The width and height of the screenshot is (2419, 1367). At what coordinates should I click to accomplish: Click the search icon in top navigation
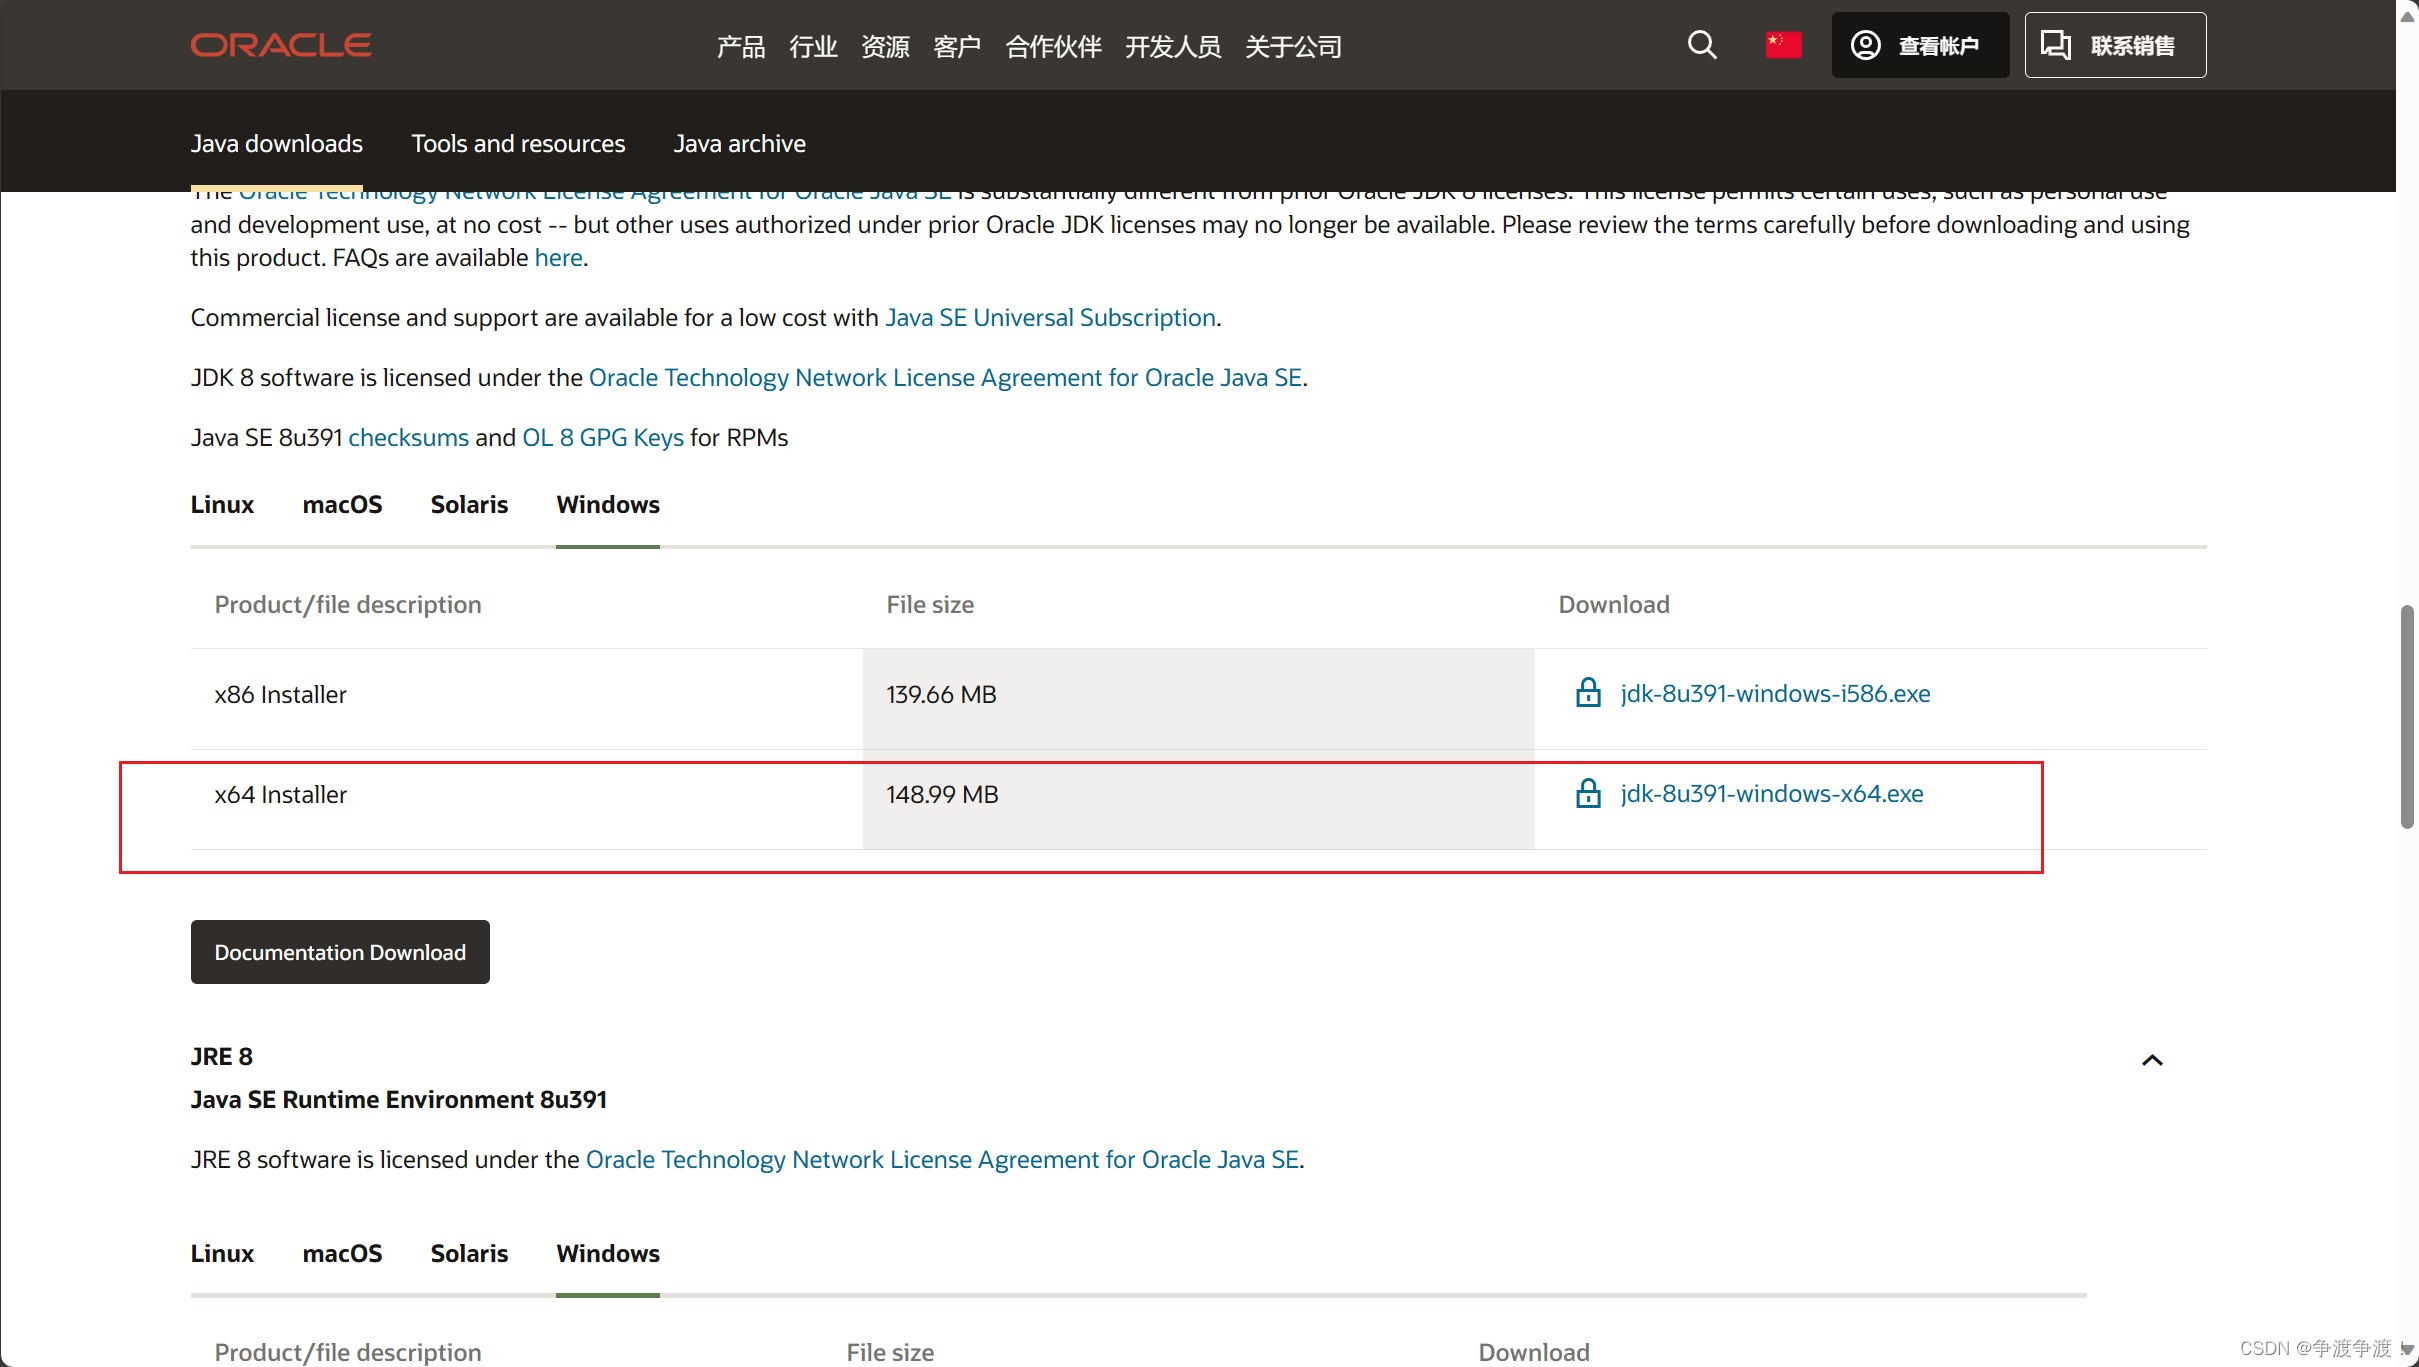[x=1701, y=45]
